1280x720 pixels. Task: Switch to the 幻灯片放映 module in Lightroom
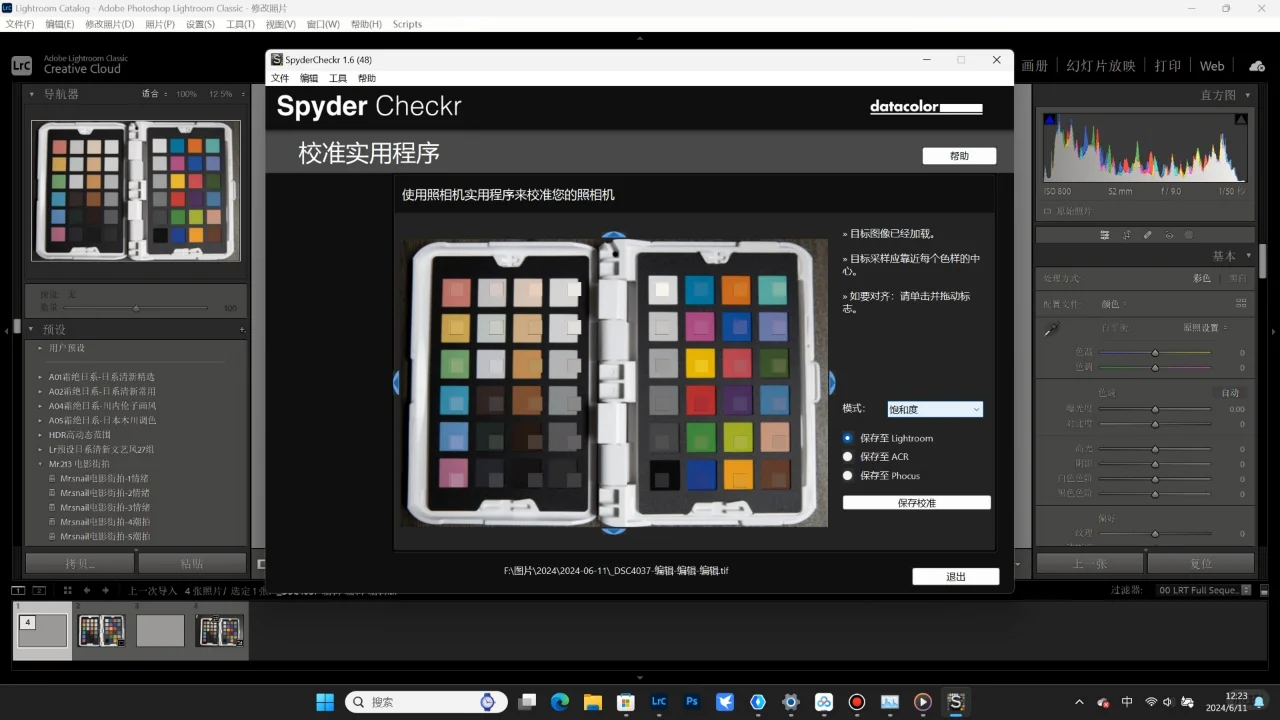point(1101,66)
